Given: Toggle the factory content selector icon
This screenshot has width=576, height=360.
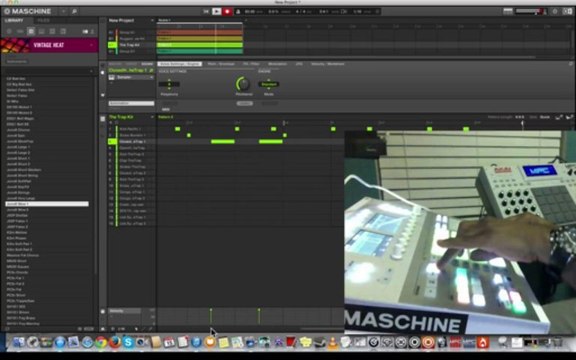Looking at the screenshot, I should pyautogui.click(x=85, y=32).
